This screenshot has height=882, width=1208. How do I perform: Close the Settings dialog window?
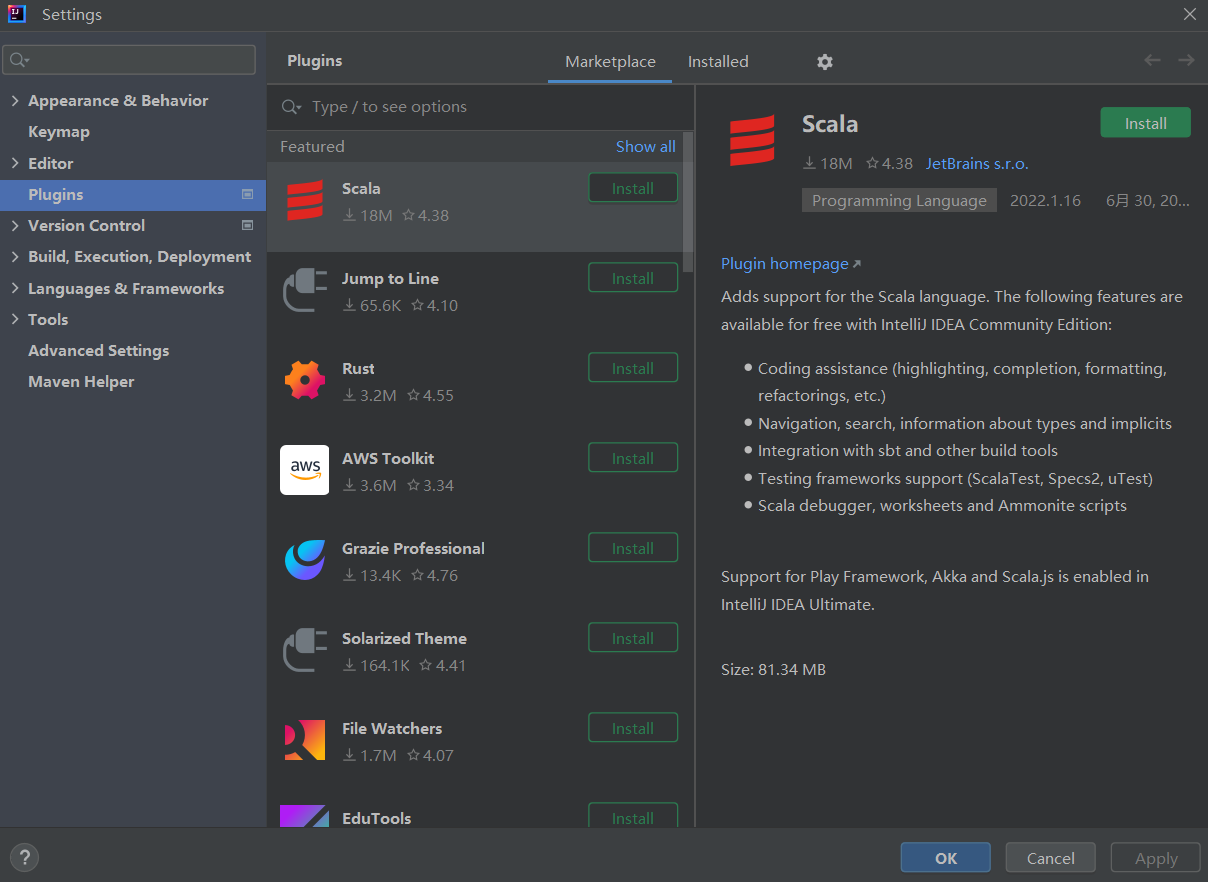click(x=1189, y=14)
